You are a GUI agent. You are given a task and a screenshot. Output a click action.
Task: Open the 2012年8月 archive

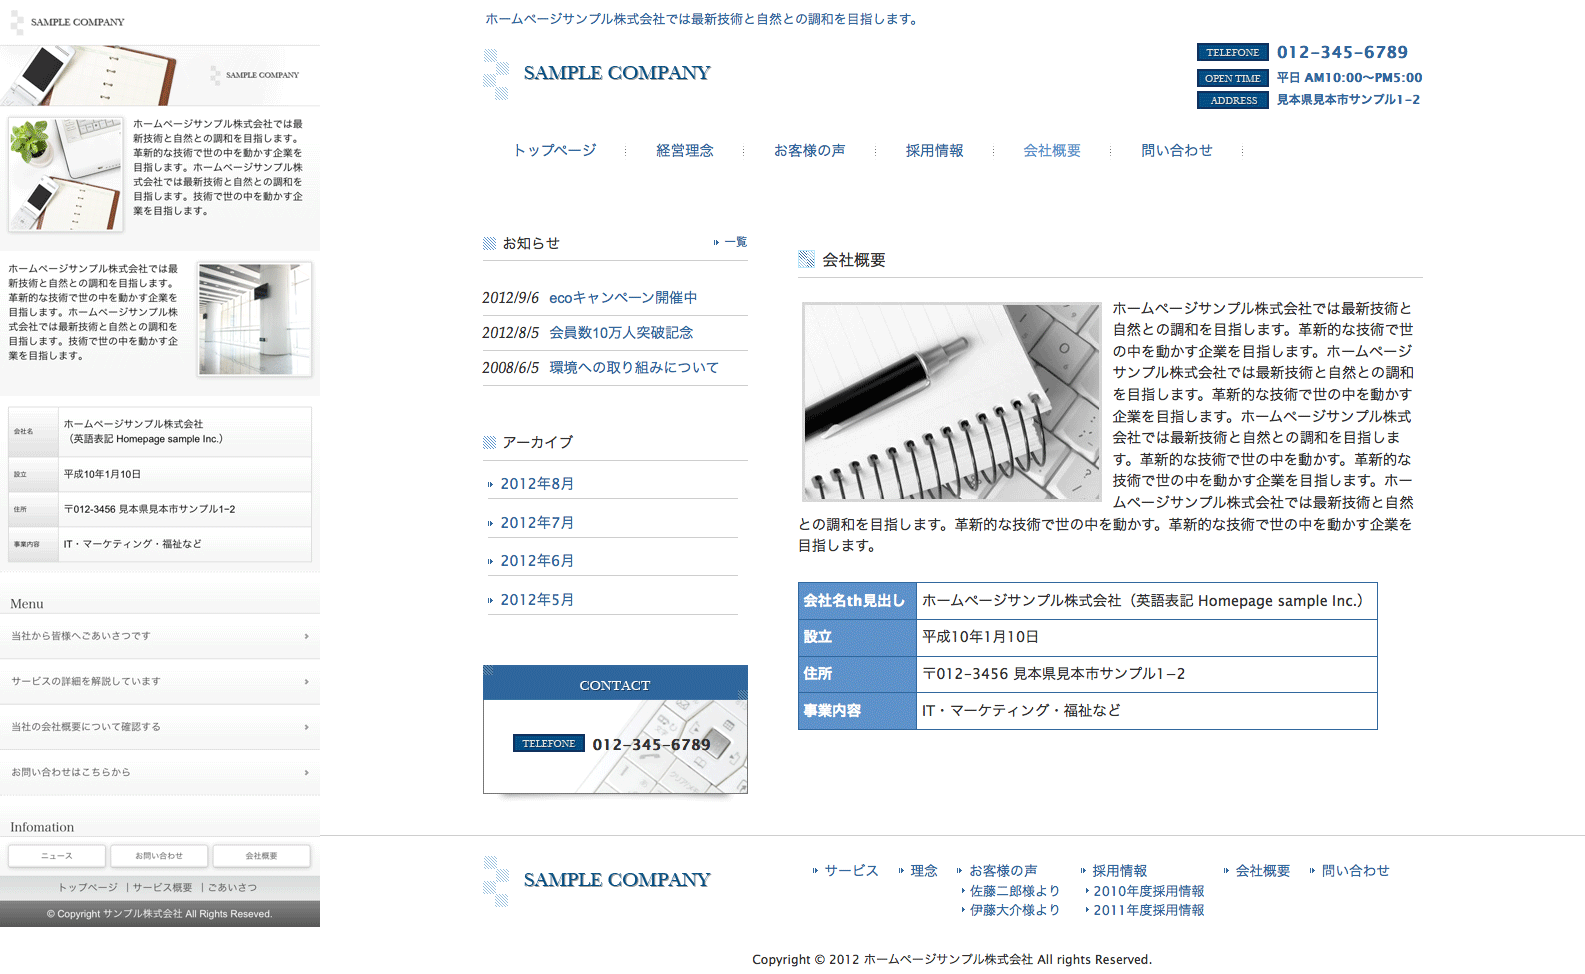pyautogui.click(x=537, y=484)
